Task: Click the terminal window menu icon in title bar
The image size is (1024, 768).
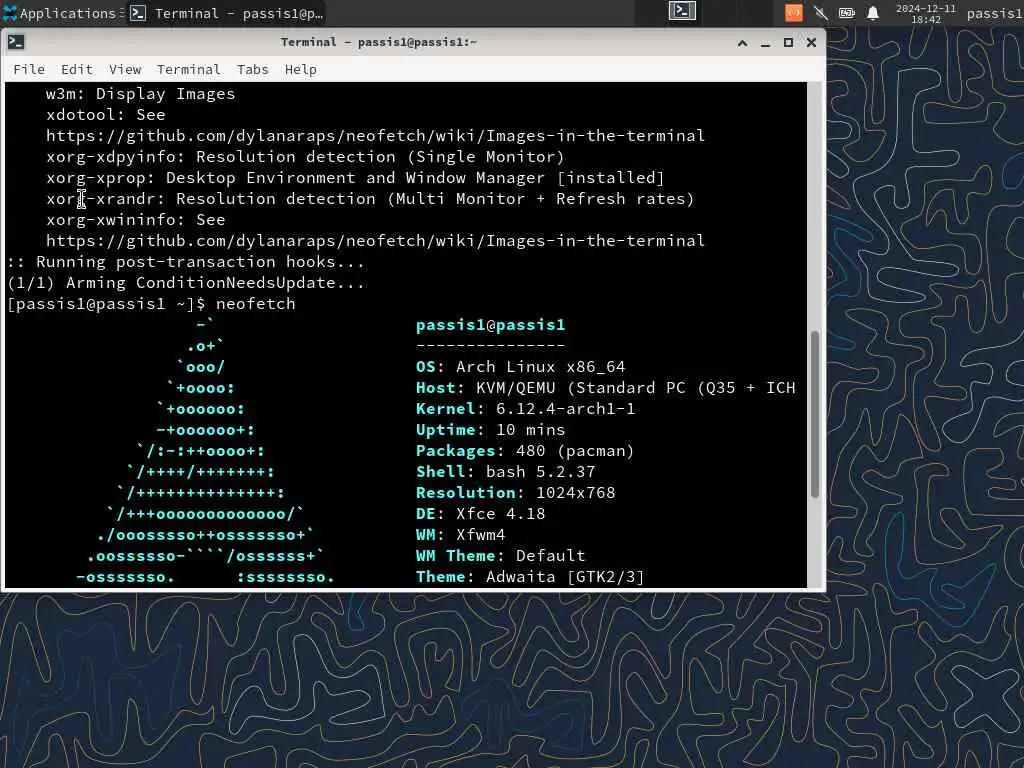Action: click(x=16, y=42)
